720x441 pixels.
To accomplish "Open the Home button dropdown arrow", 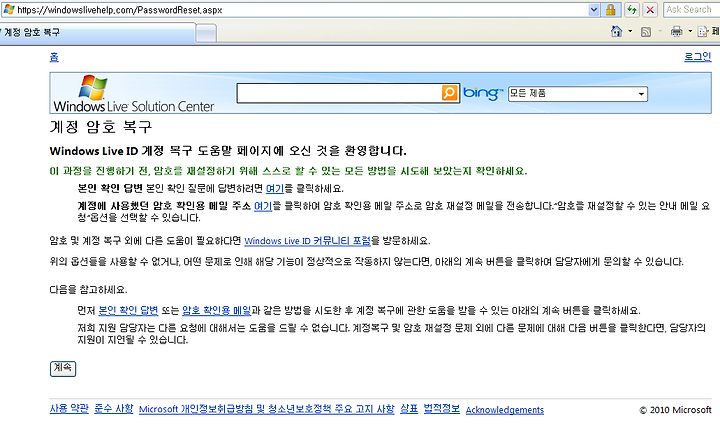I will pyautogui.click(x=630, y=31).
